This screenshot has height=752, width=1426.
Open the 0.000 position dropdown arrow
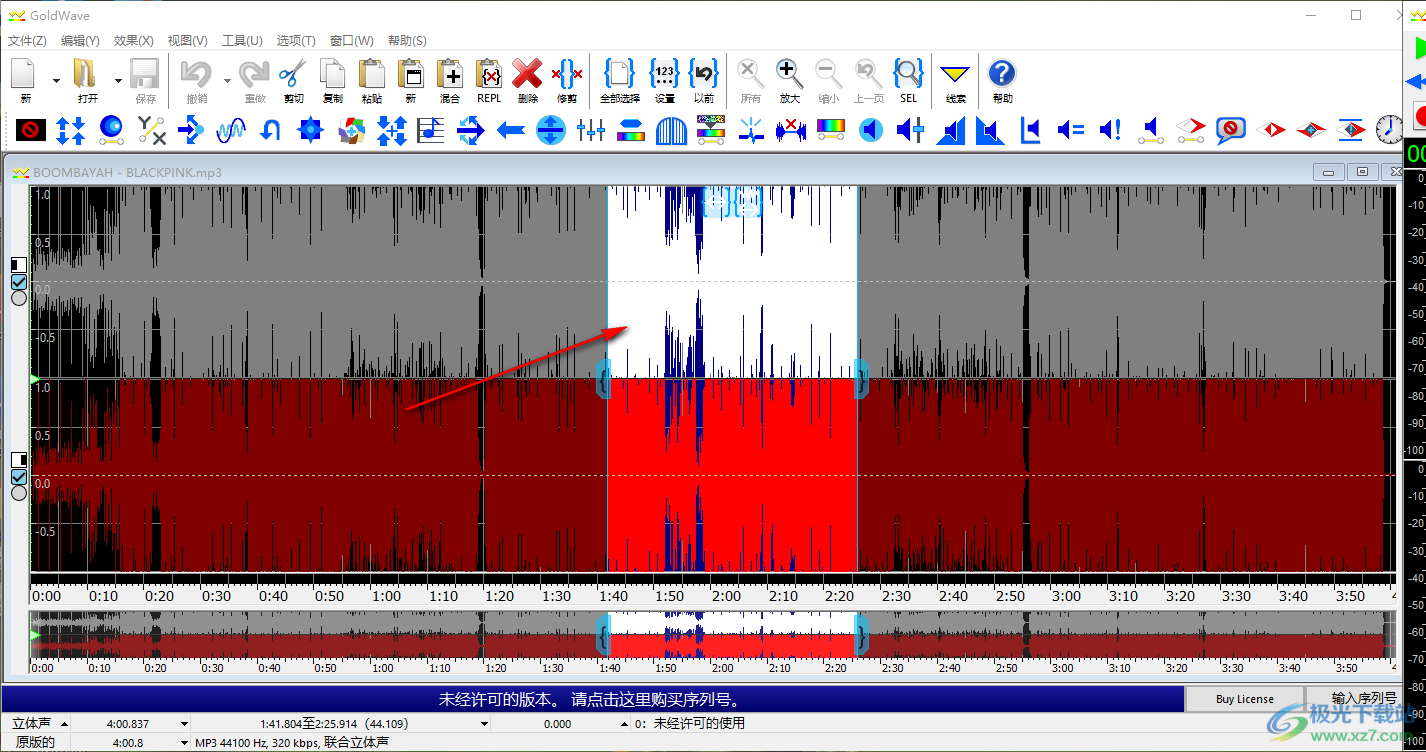click(x=626, y=724)
